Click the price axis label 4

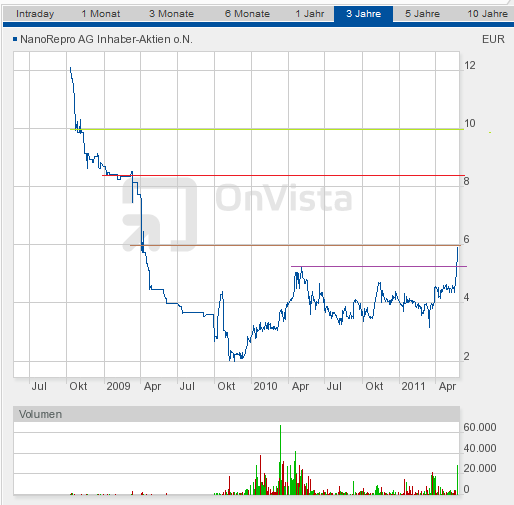466,297
